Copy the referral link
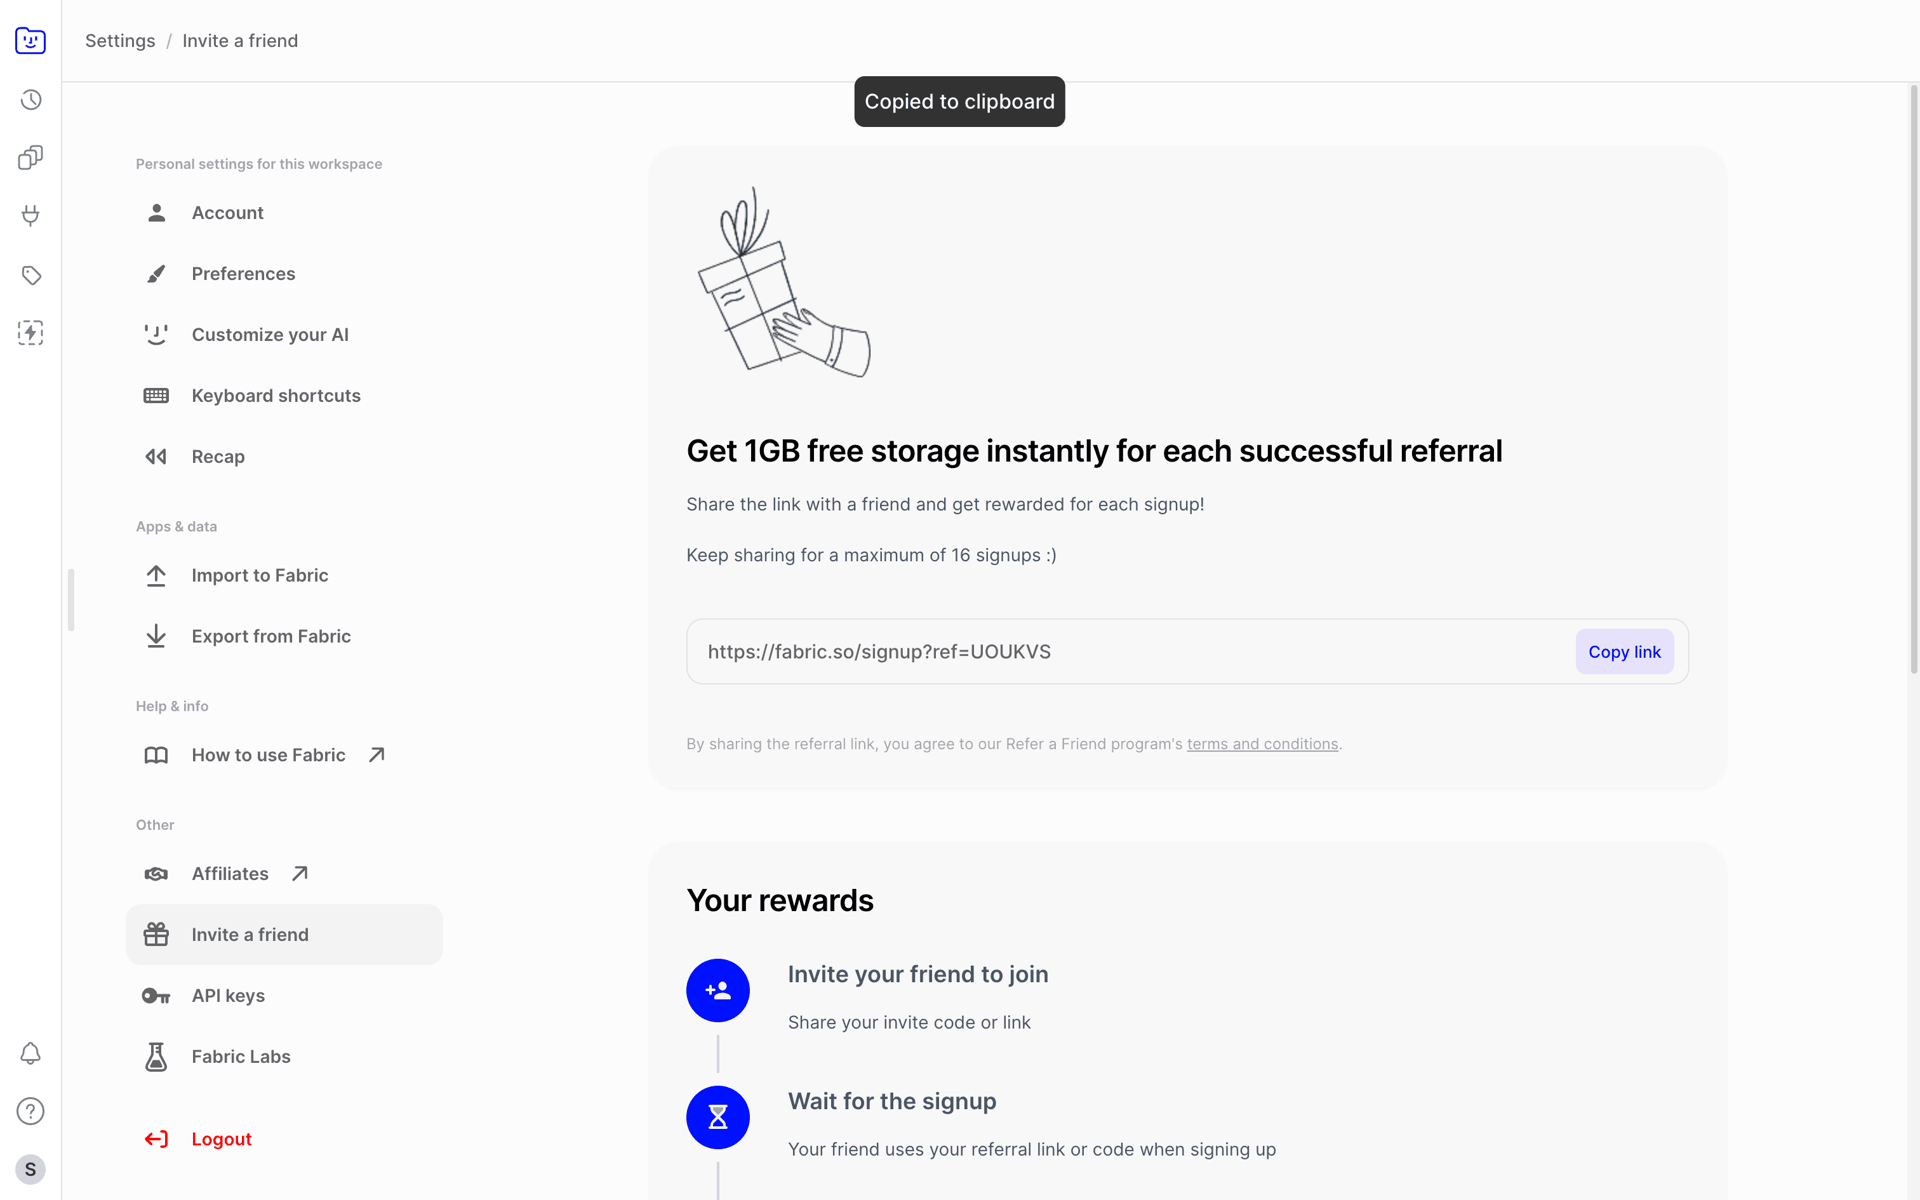This screenshot has height=1200, width=1920. click(1624, 652)
